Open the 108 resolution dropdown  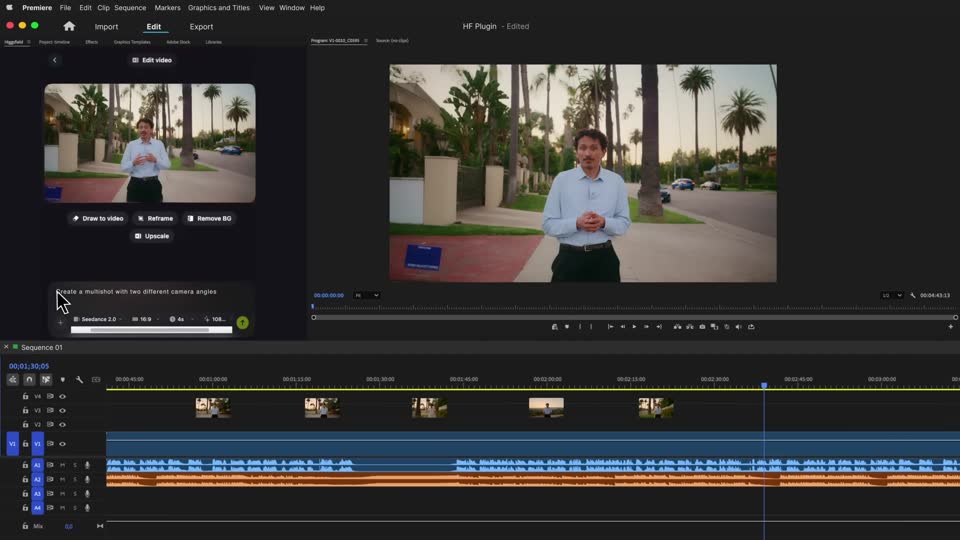pos(216,319)
